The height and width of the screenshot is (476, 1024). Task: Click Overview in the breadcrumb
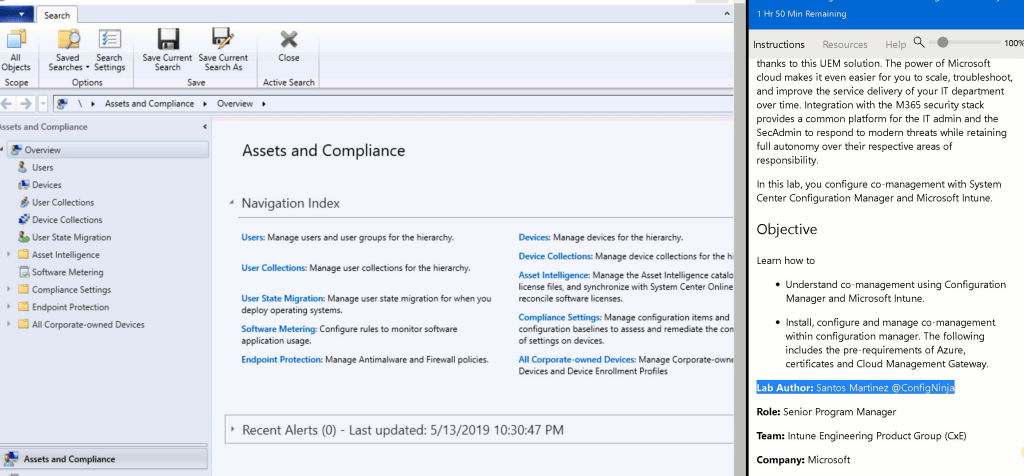(235, 104)
